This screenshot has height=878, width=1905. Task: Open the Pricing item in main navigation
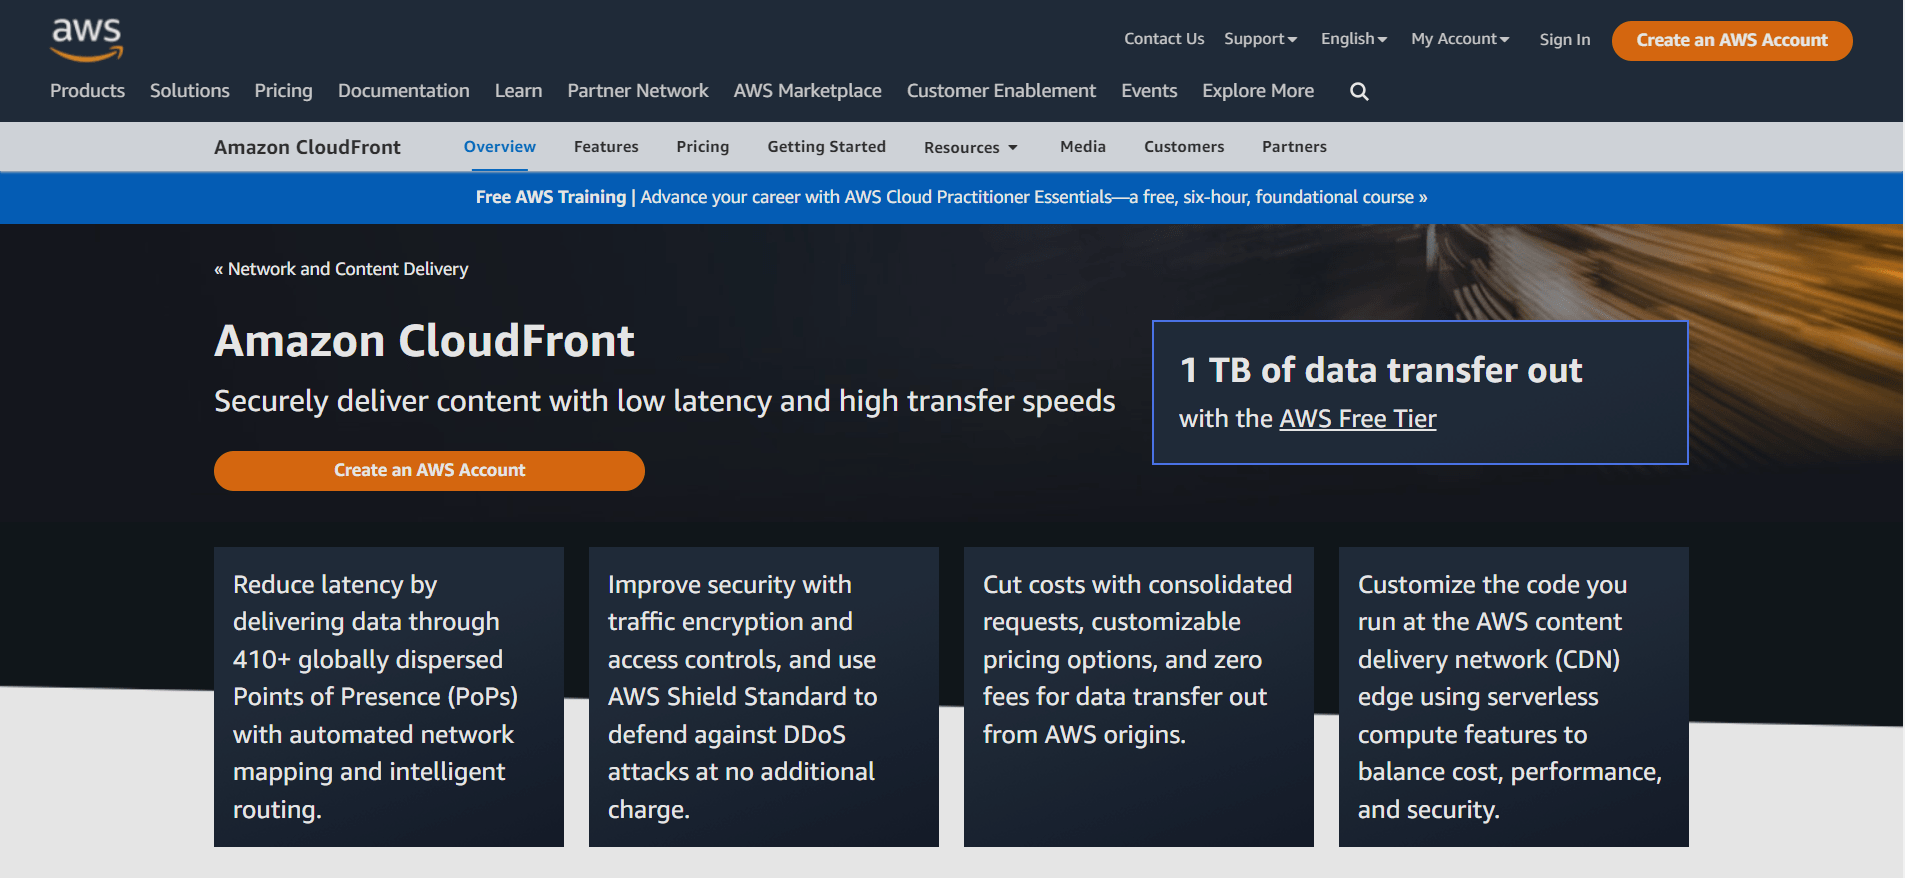pos(283,91)
